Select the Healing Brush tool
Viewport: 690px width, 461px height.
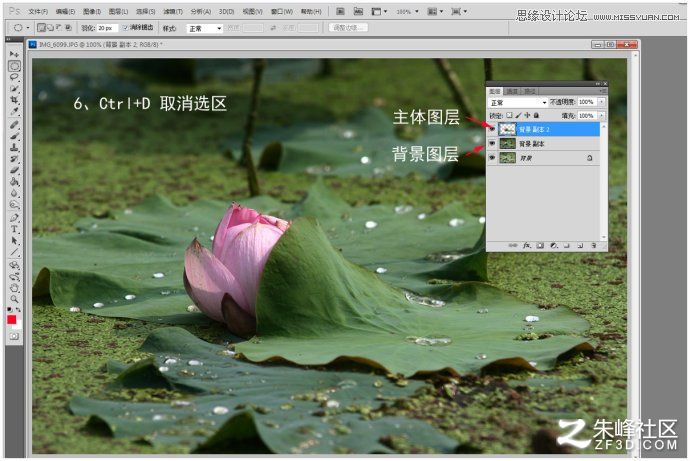(15, 125)
